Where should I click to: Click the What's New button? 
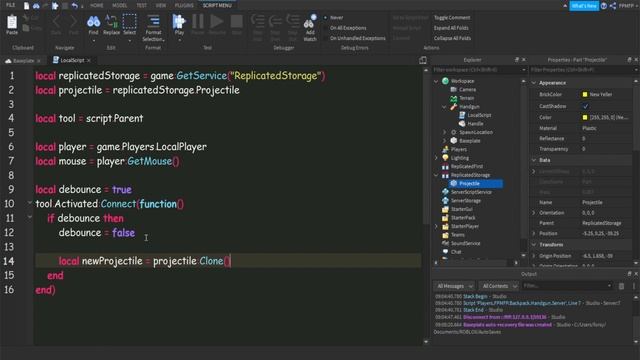click(x=584, y=6)
